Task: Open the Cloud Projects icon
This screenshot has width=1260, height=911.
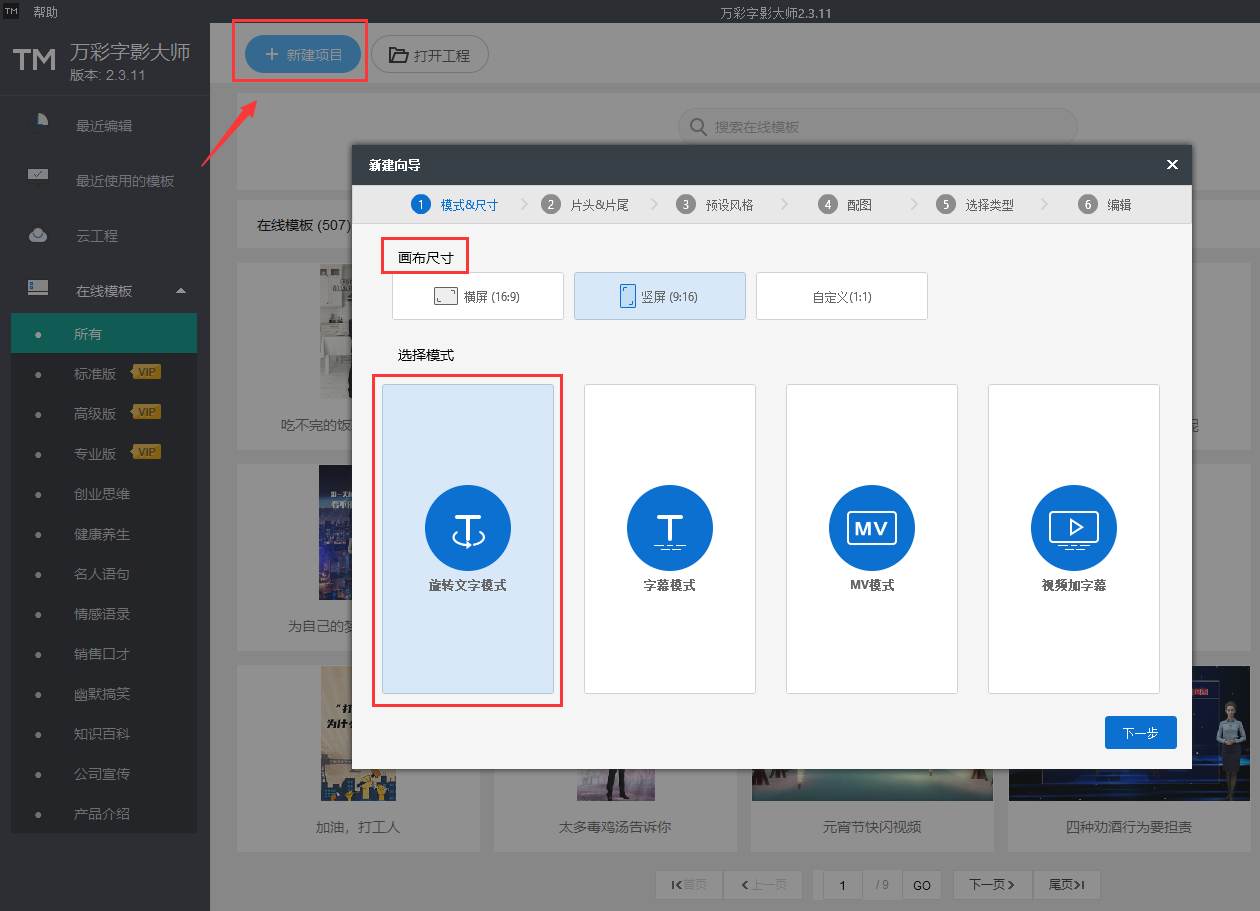Action: point(38,235)
